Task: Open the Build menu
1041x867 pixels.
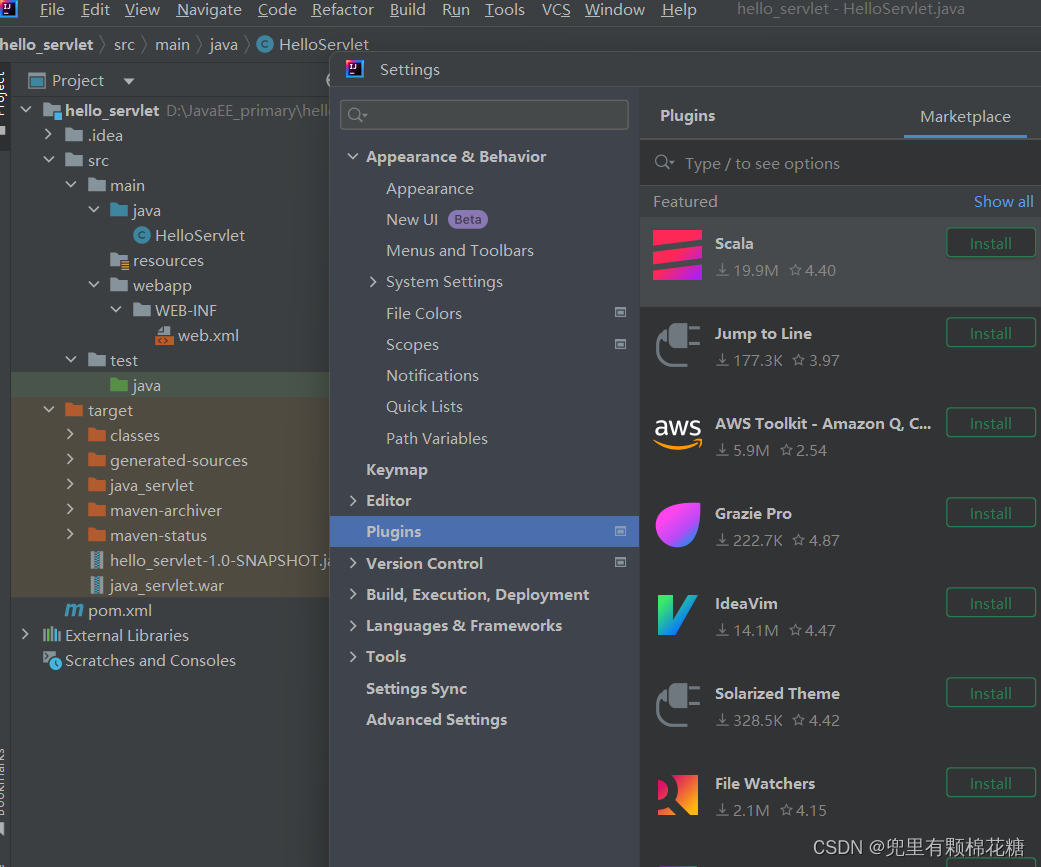Action: tap(408, 10)
